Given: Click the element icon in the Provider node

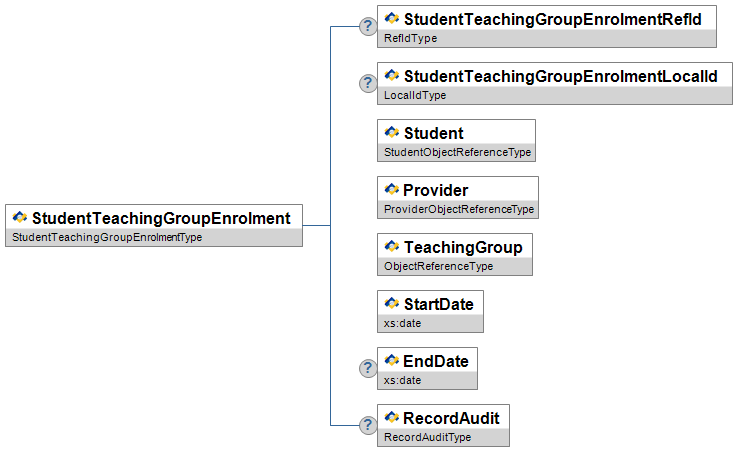Looking at the screenshot, I should click(392, 190).
